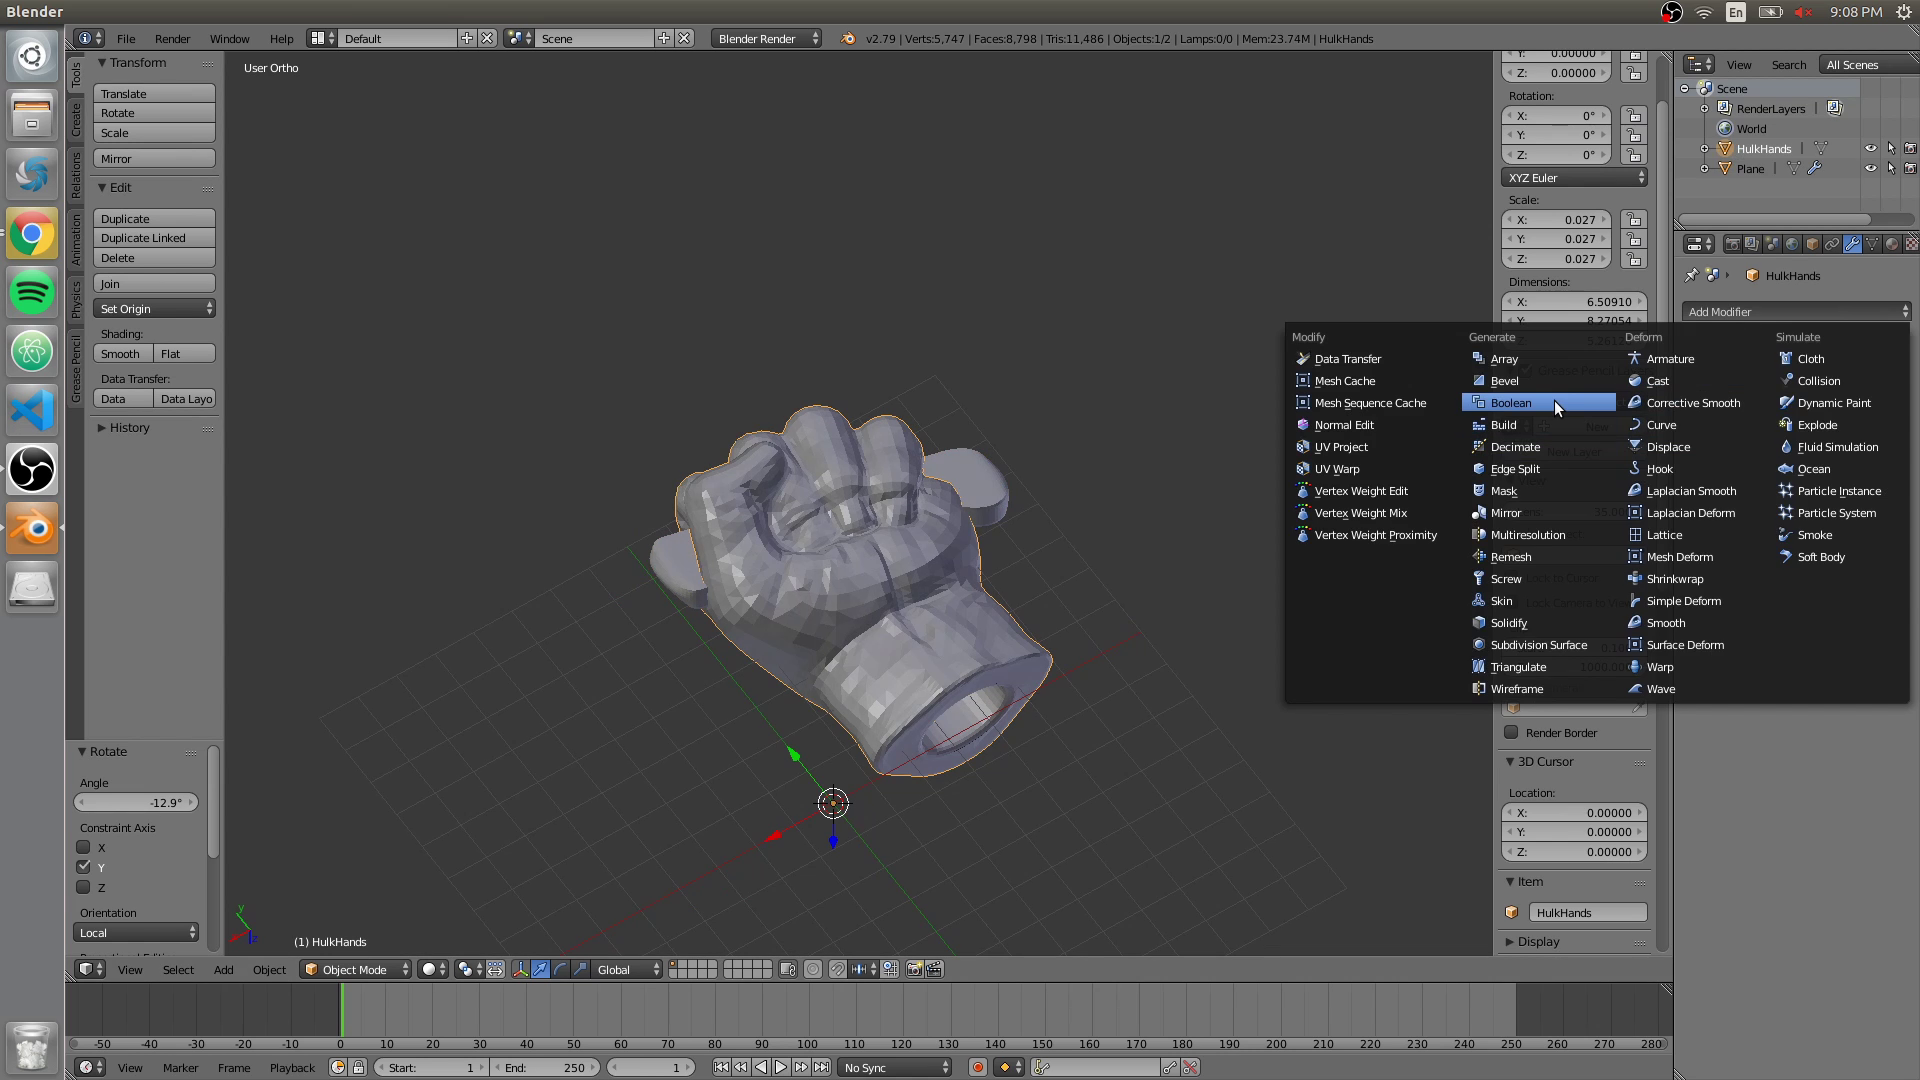Screen dimensions: 1920x1080
Task: Open the Object Mode interaction dropdown
Action: click(355, 969)
